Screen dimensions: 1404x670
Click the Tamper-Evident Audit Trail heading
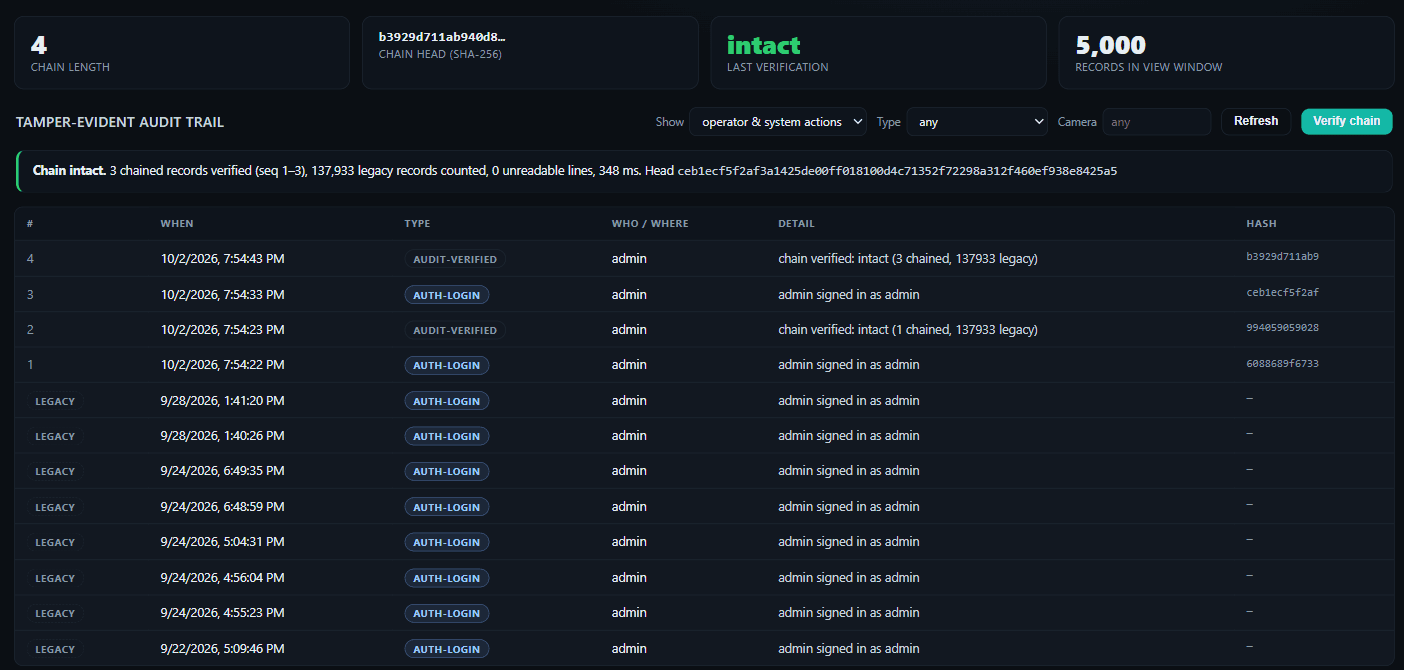pyautogui.click(x=120, y=122)
